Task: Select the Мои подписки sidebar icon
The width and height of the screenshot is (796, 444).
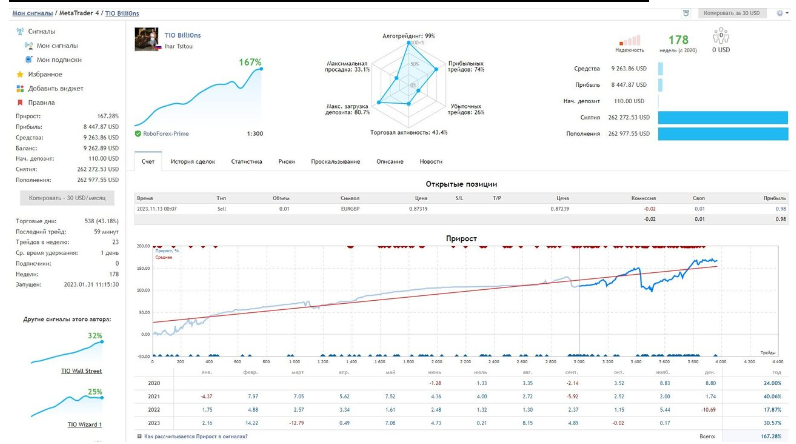Action: 29,60
